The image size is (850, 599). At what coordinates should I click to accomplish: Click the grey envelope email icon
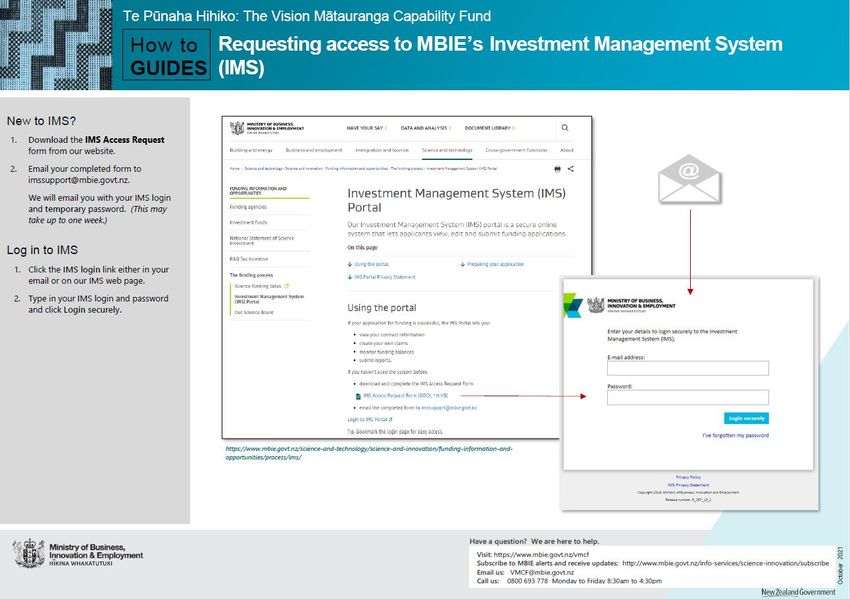(x=690, y=179)
